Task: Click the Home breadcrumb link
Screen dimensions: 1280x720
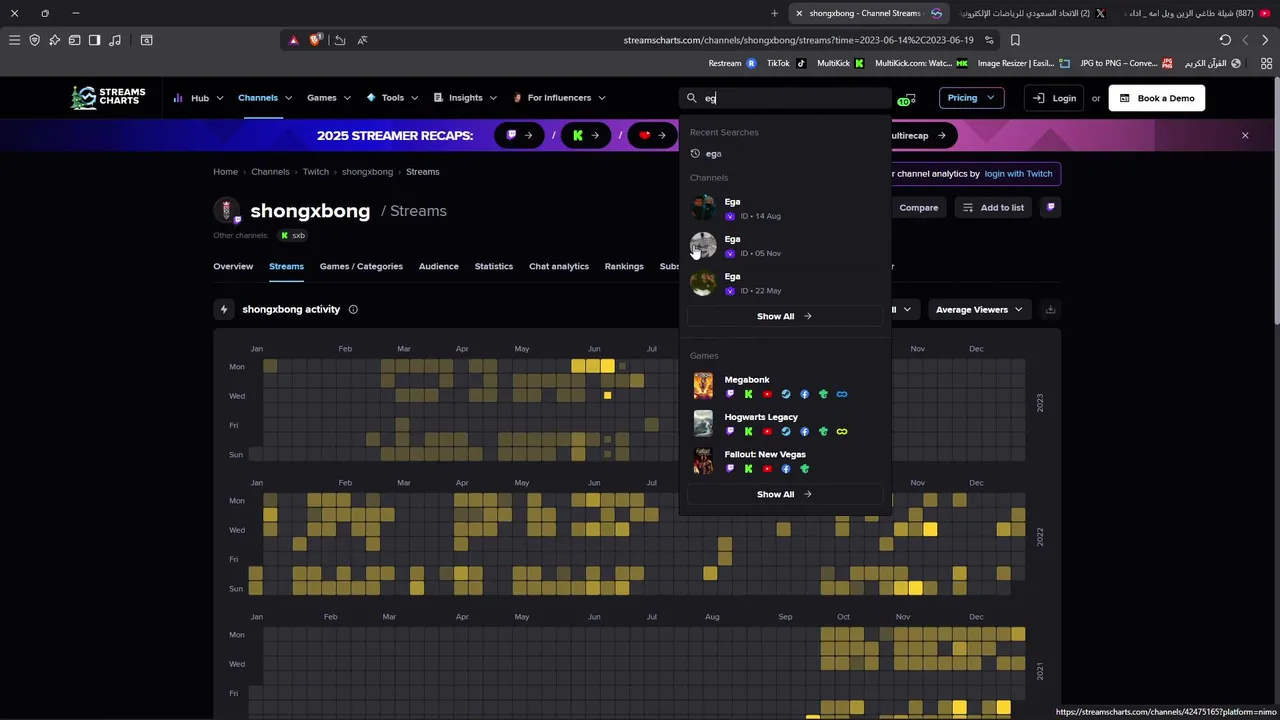Action: pos(225,172)
